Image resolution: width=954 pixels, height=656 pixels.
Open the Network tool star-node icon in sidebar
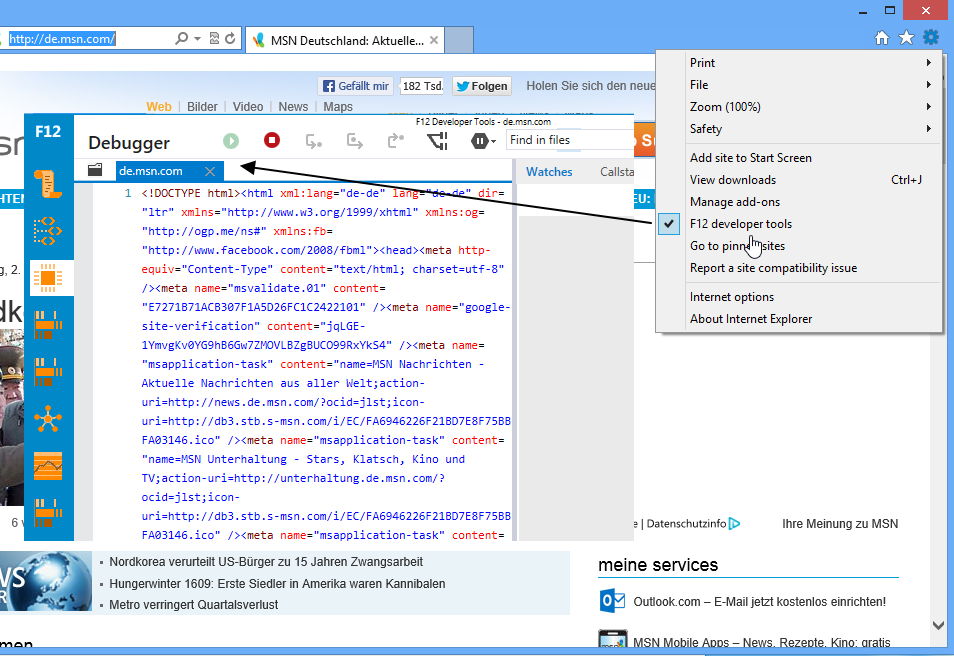(x=48, y=419)
